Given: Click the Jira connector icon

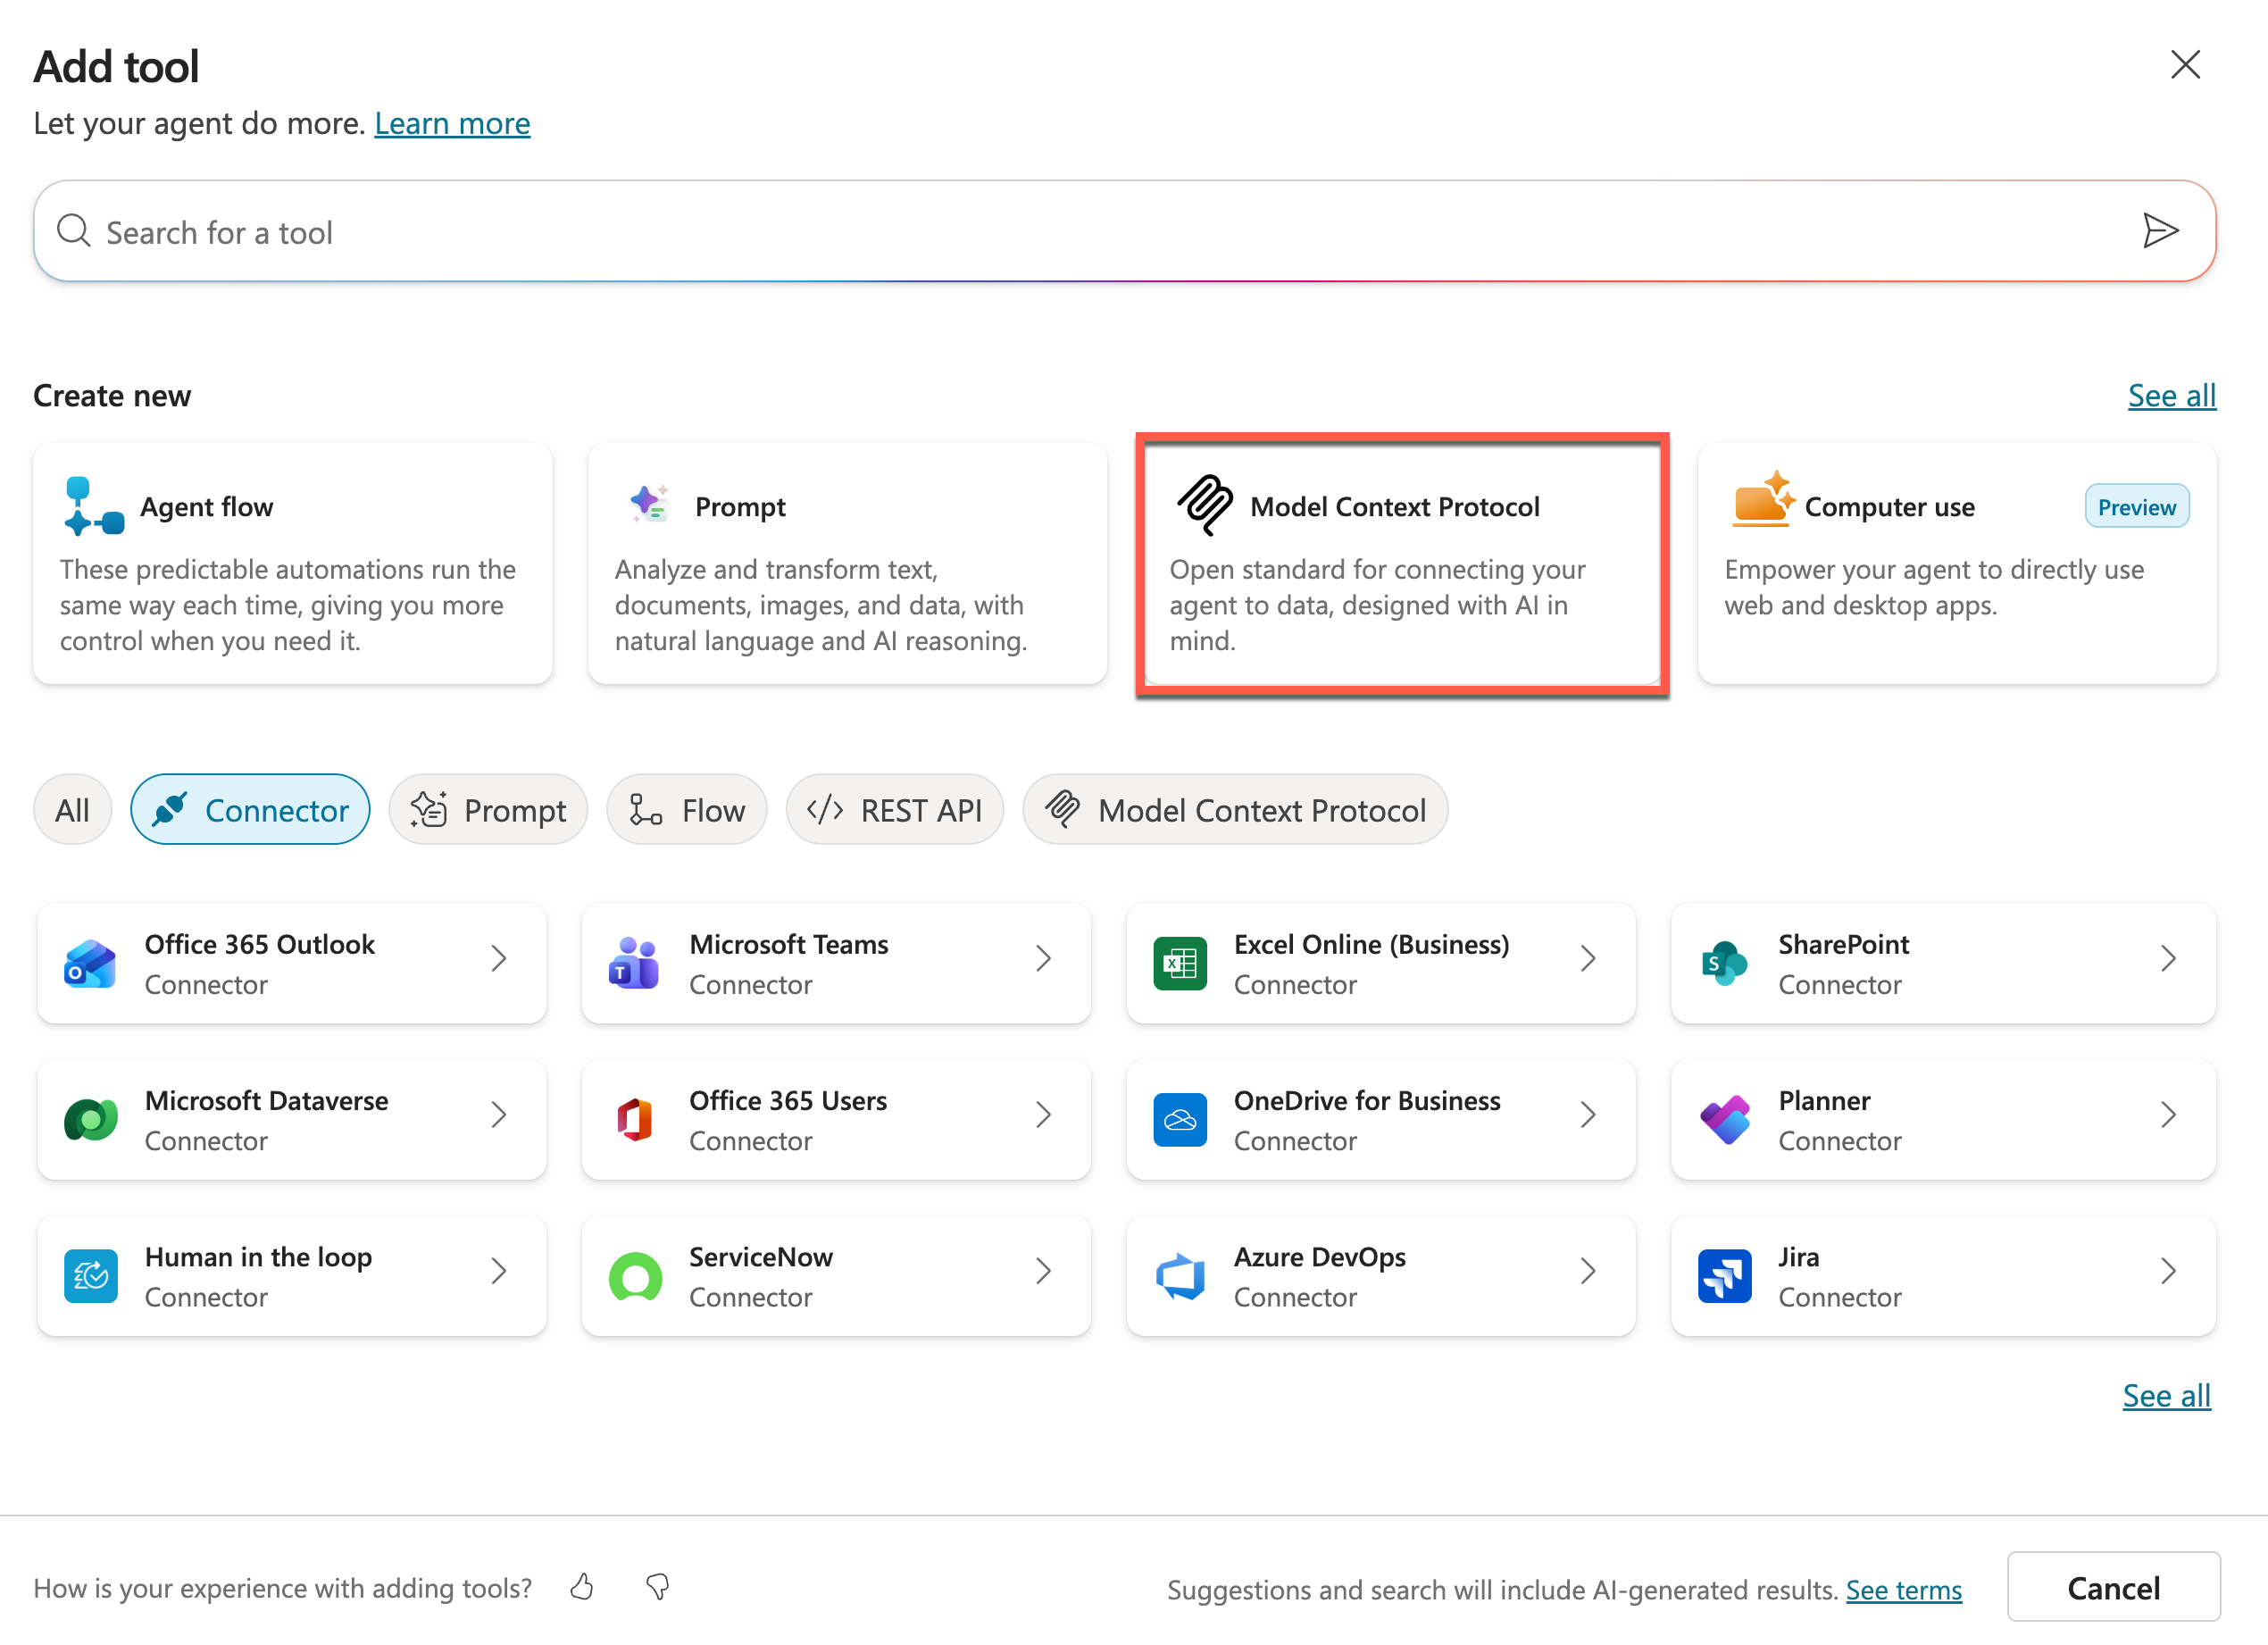Looking at the screenshot, I should (1724, 1276).
